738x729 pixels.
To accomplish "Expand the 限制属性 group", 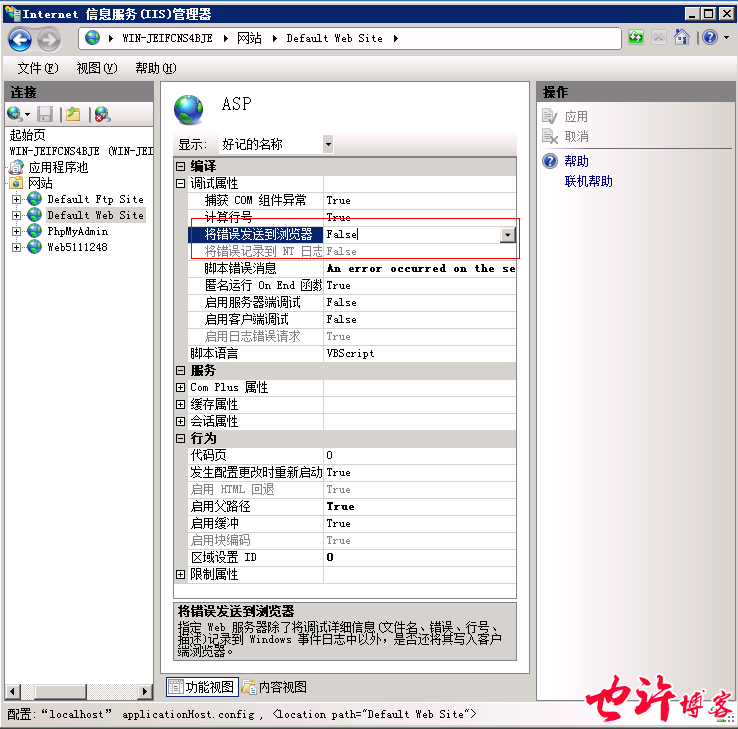I will click(180, 574).
